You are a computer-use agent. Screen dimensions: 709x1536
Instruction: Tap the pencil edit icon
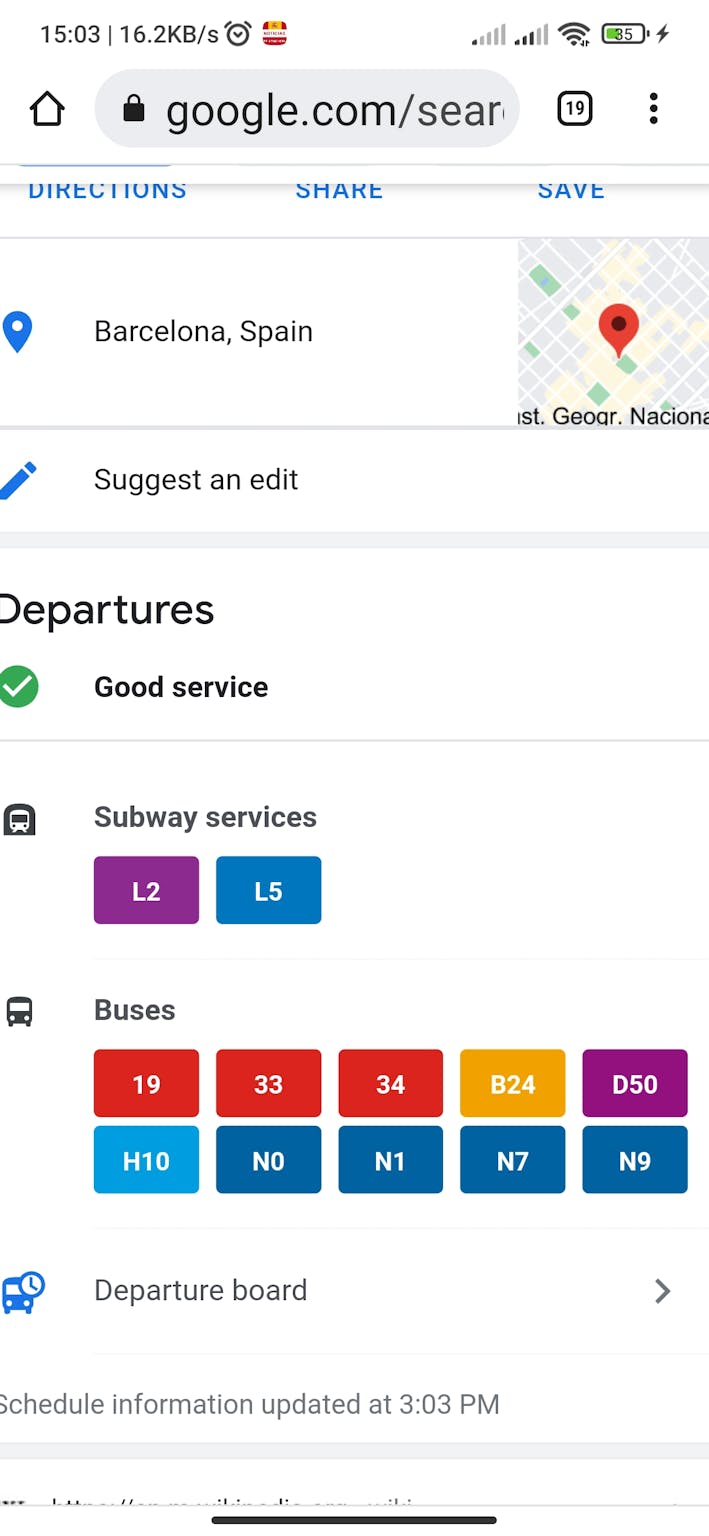point(18,480)
